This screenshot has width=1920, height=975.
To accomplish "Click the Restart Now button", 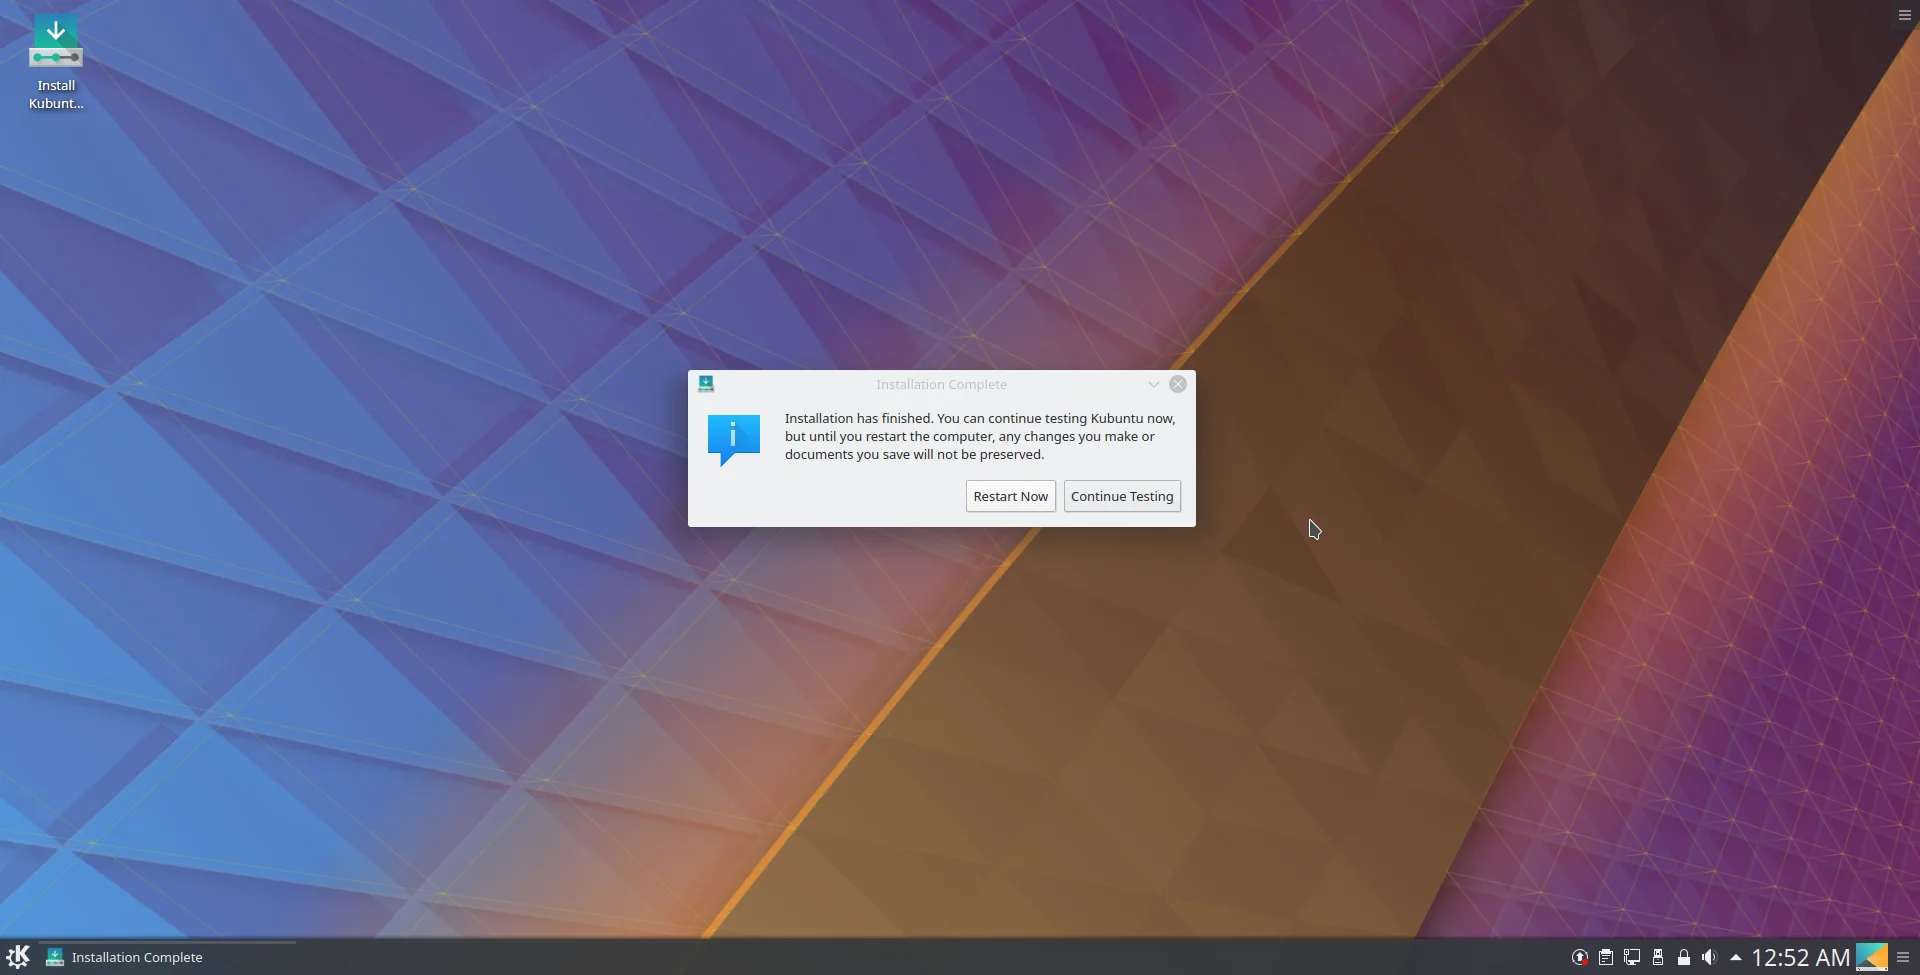I will (x=1010, y=496).
